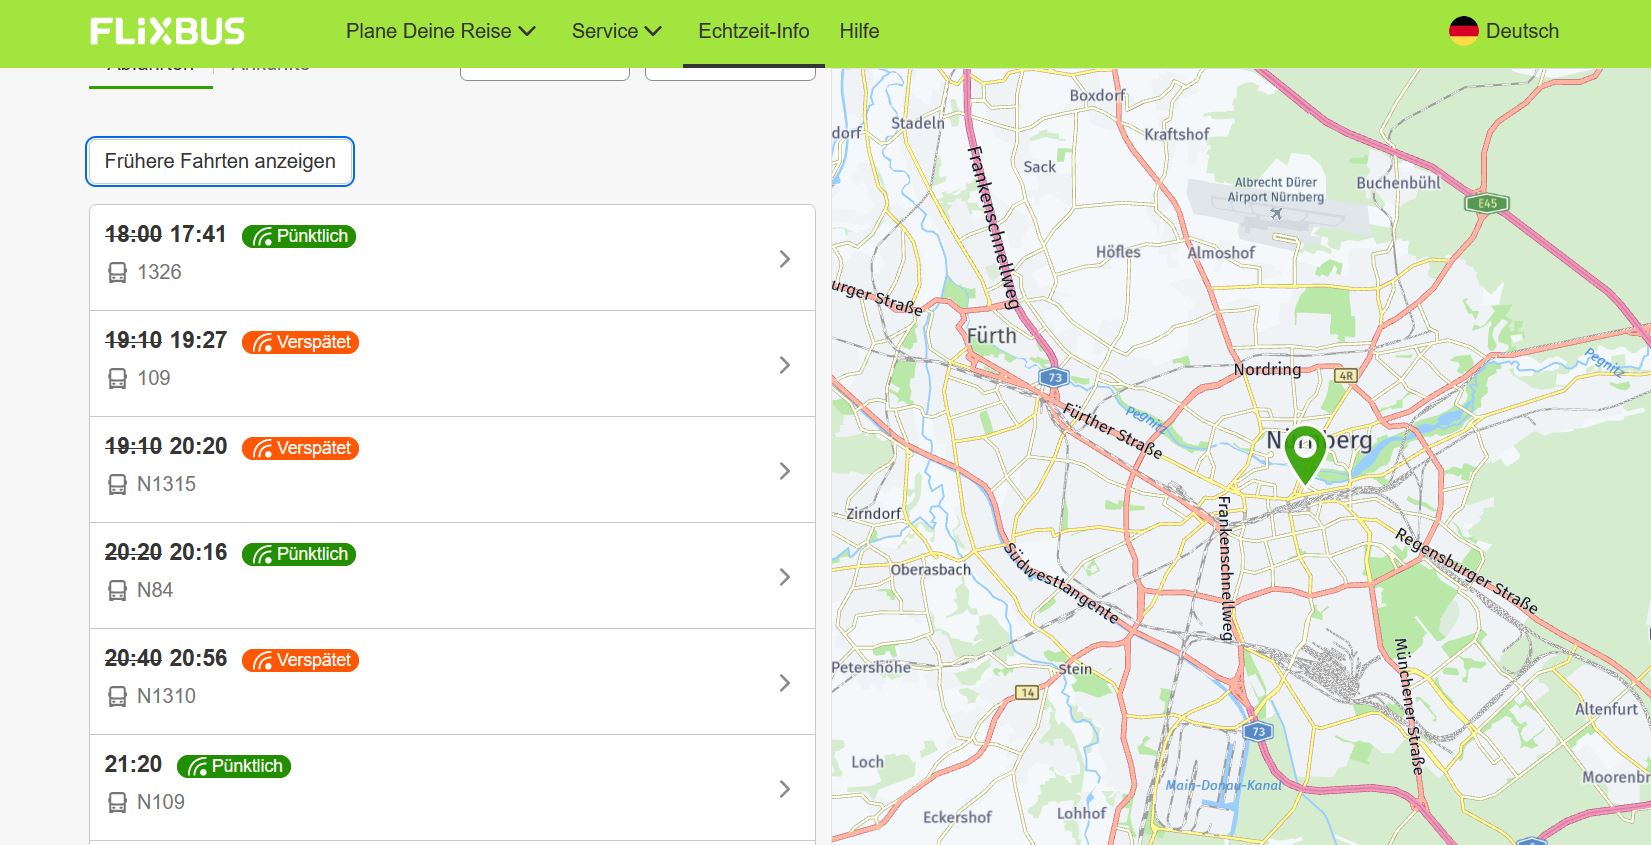The height and width of the screenshot is (845, 1651).
Task: Click the 21:20 departure time
Action: point(133,764)
